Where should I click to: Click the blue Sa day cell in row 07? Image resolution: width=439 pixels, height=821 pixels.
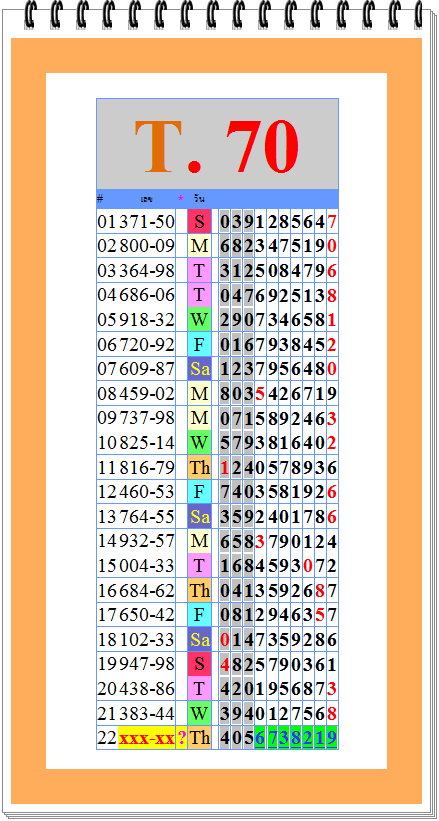point(200,369)
